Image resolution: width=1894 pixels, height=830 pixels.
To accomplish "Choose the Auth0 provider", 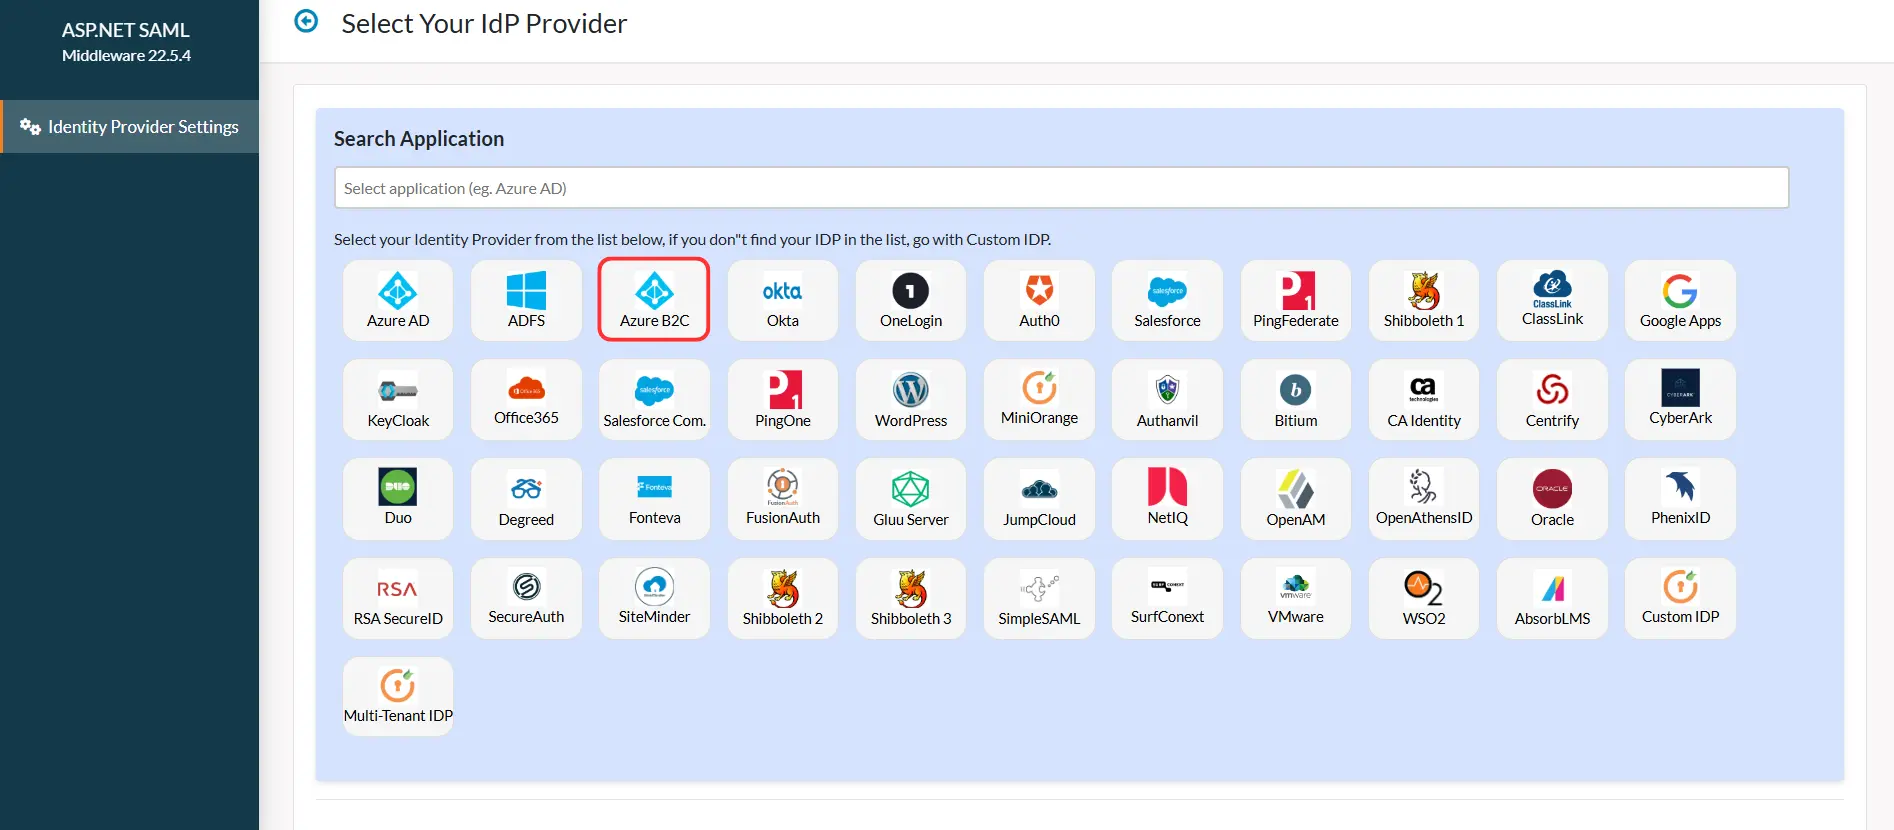I will coord(1039,300).
